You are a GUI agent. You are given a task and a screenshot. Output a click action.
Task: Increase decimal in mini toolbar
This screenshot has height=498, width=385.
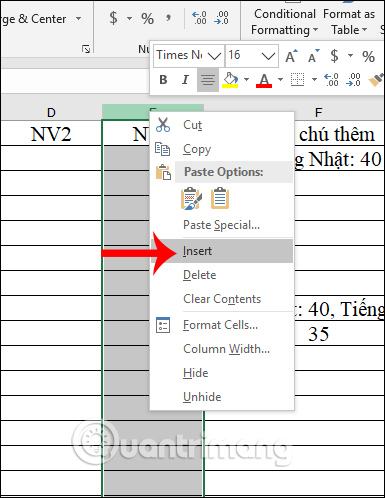pos(331,80)
